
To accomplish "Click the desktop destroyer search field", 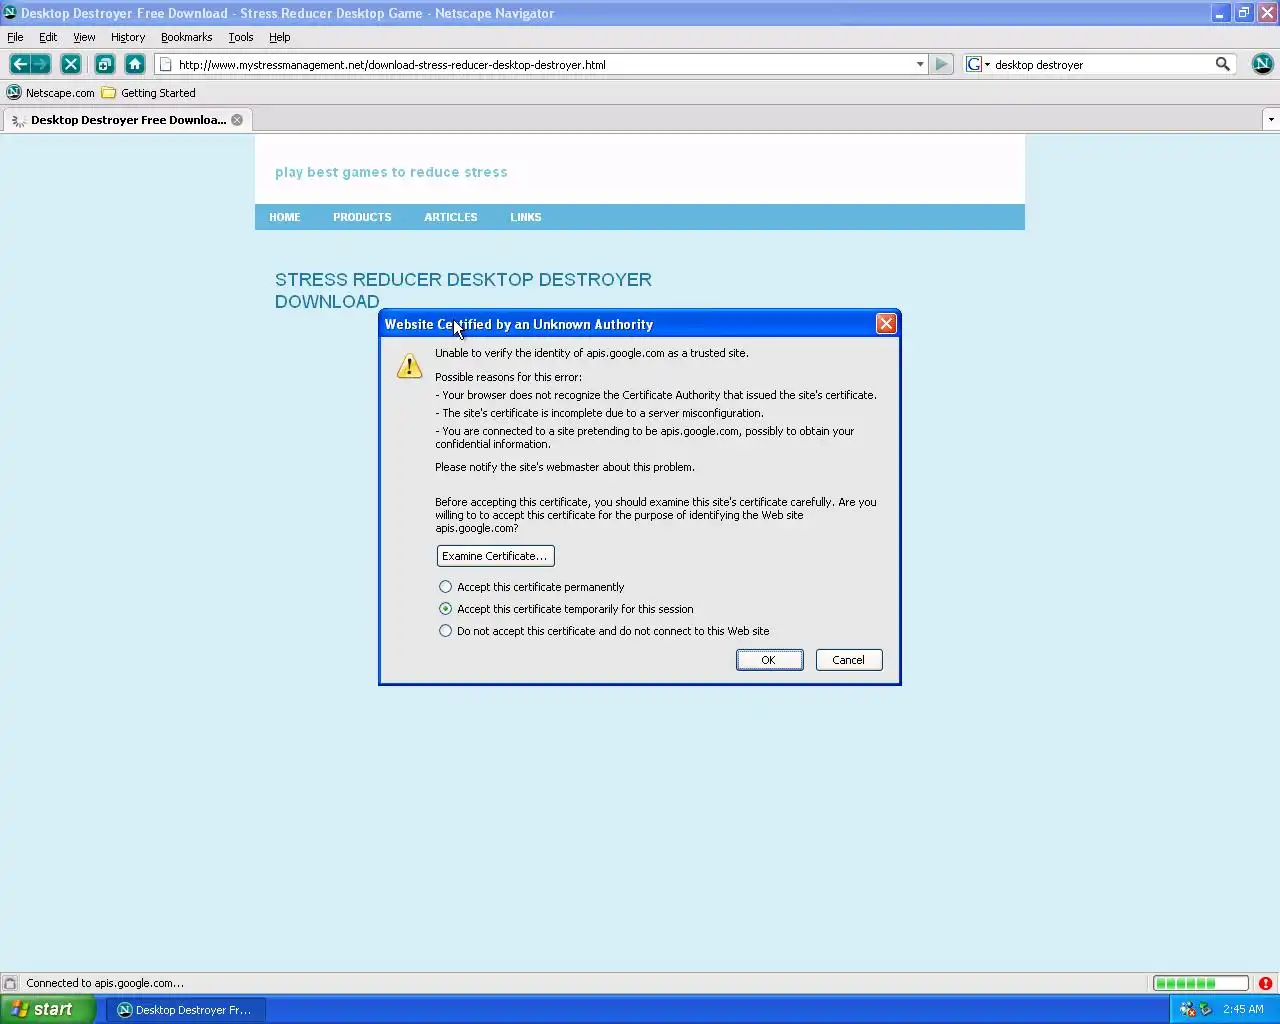I will tap(1102, 65).
